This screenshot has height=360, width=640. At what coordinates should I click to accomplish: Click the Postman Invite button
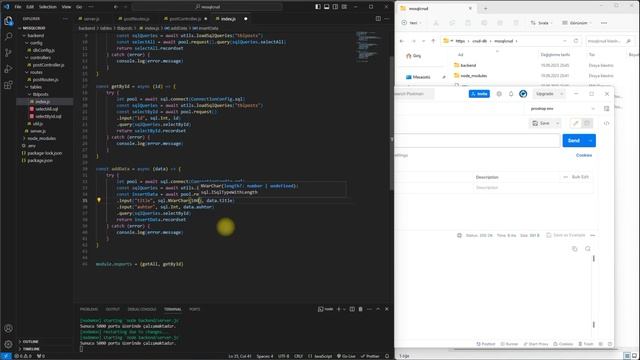click(x=479, y=94)
